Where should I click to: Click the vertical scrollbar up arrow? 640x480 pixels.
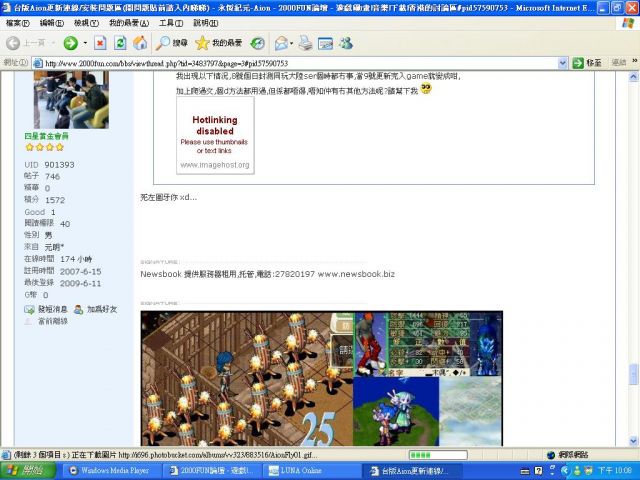[x=633, y=77]
